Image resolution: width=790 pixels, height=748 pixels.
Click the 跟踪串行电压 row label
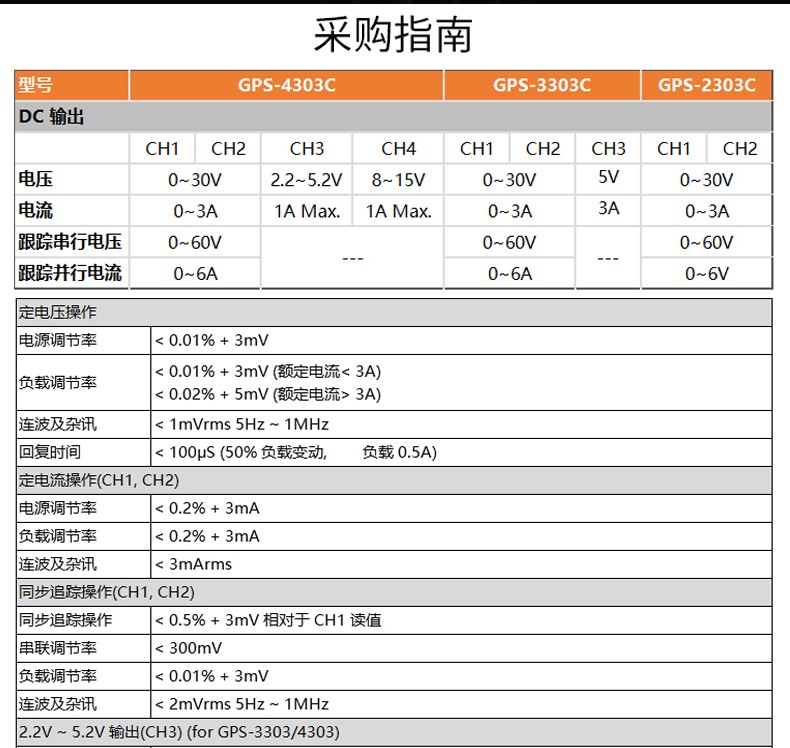pos(70,242)
